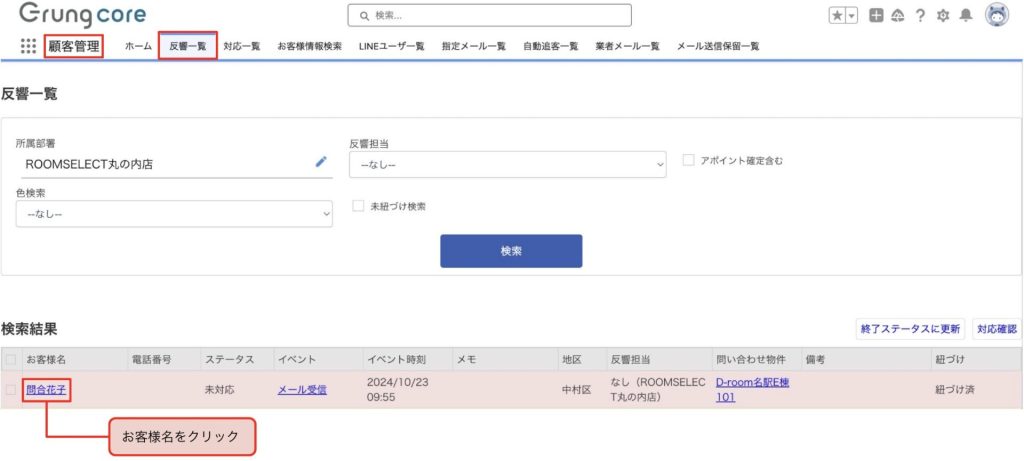Click the user avatar profile icon

click(x=997, y=15)
